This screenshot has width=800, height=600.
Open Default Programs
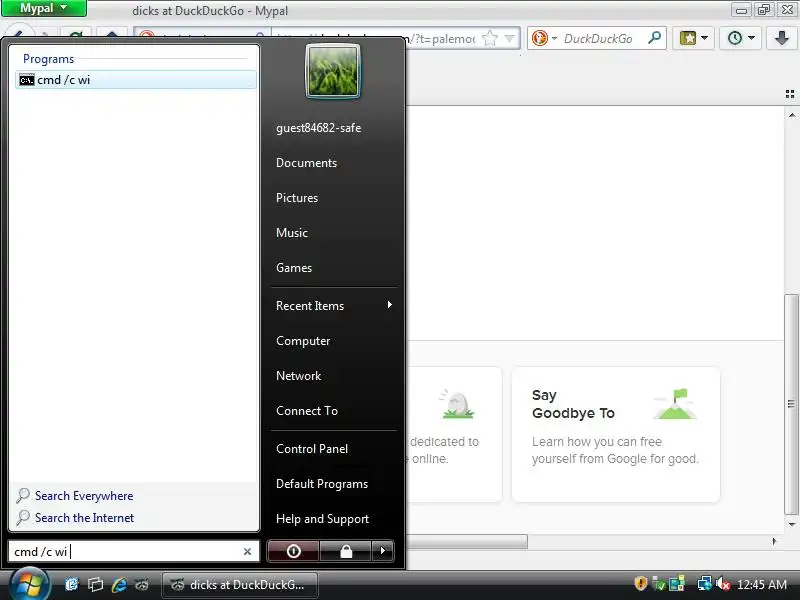322,484
